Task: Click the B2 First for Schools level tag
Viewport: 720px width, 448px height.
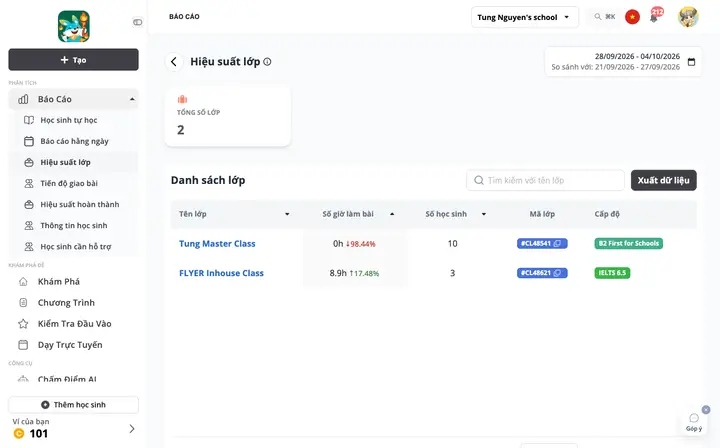Action: pos(629,244)
